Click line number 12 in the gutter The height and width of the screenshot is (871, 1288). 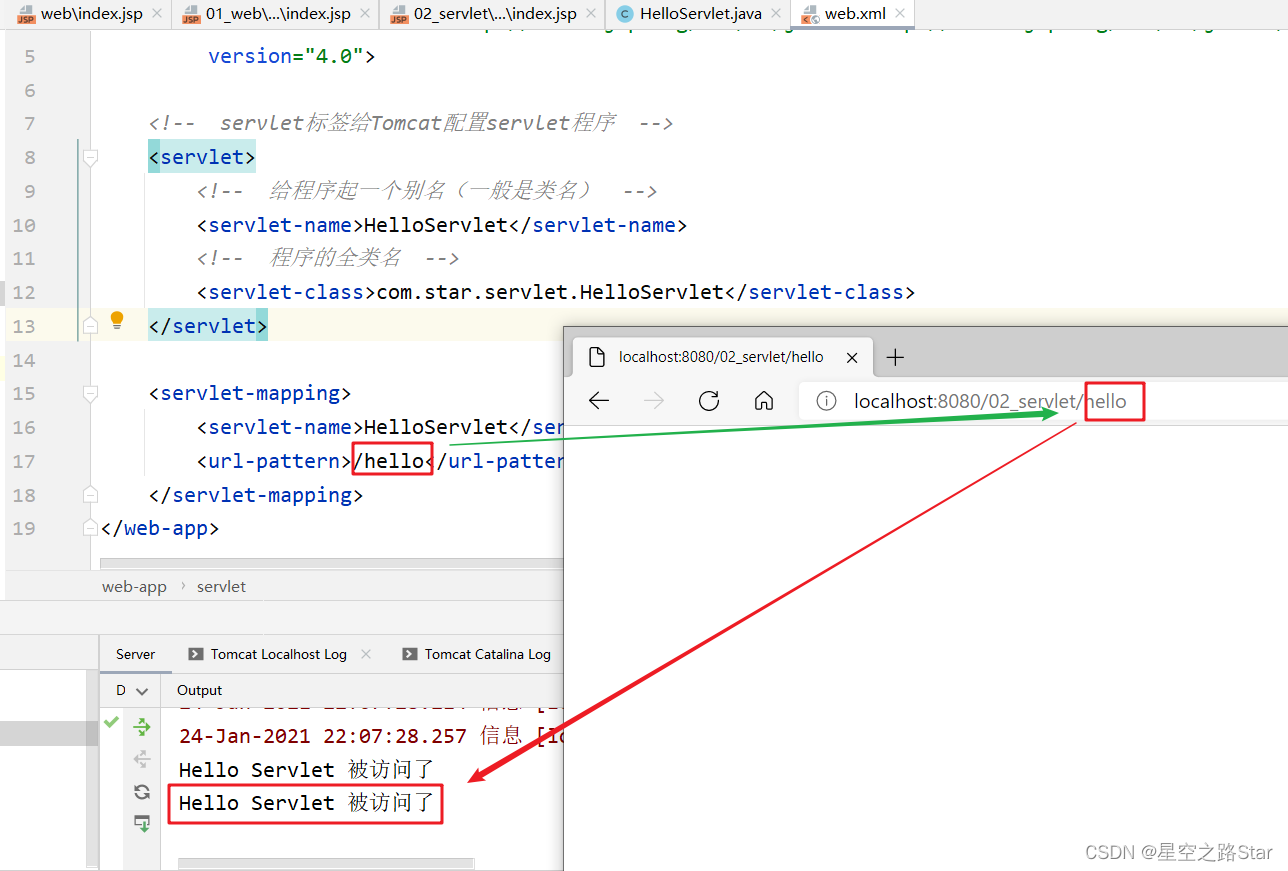[23, 292]
